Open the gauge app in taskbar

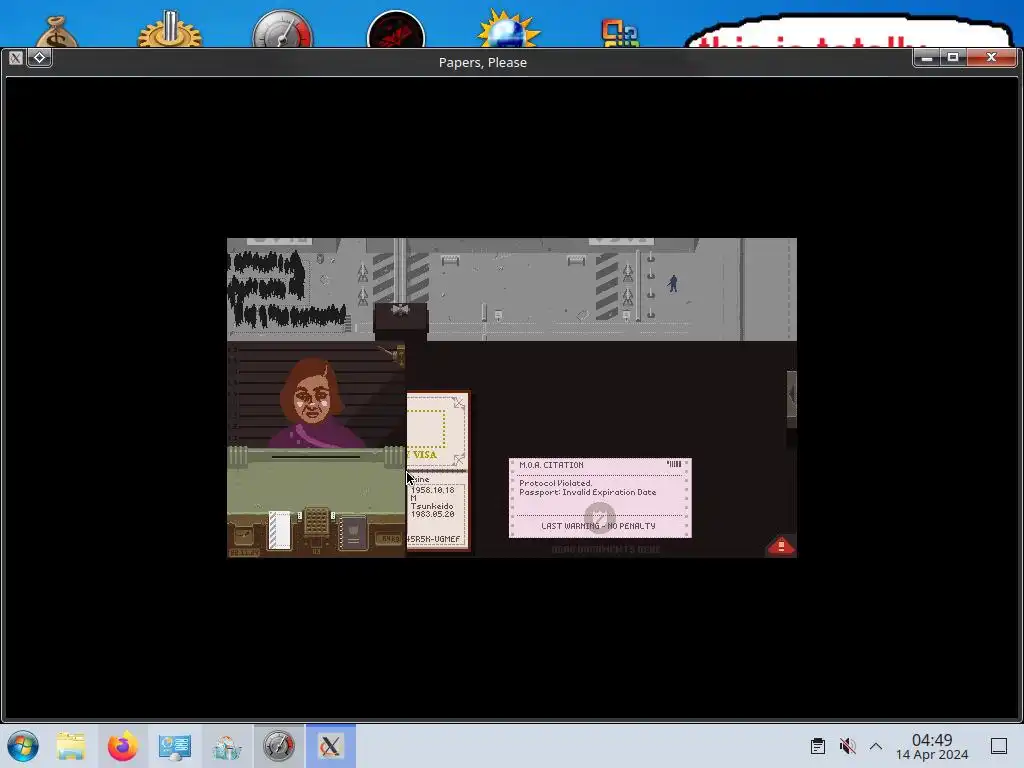[279, 746]
